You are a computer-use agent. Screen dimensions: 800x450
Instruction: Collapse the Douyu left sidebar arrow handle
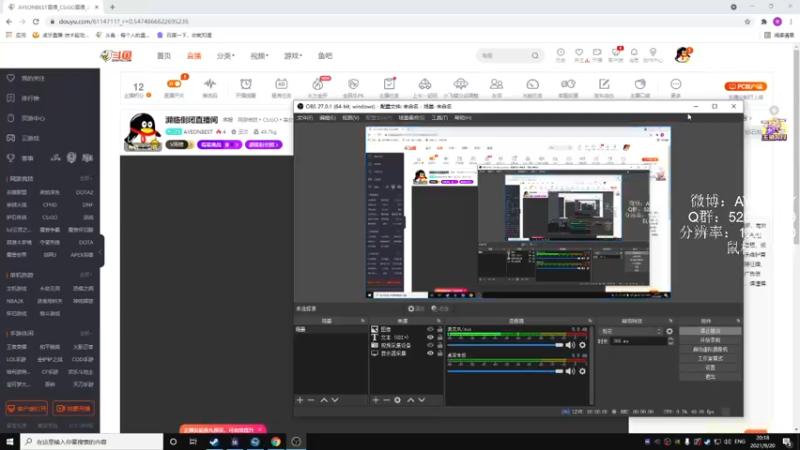click(101, 251)
